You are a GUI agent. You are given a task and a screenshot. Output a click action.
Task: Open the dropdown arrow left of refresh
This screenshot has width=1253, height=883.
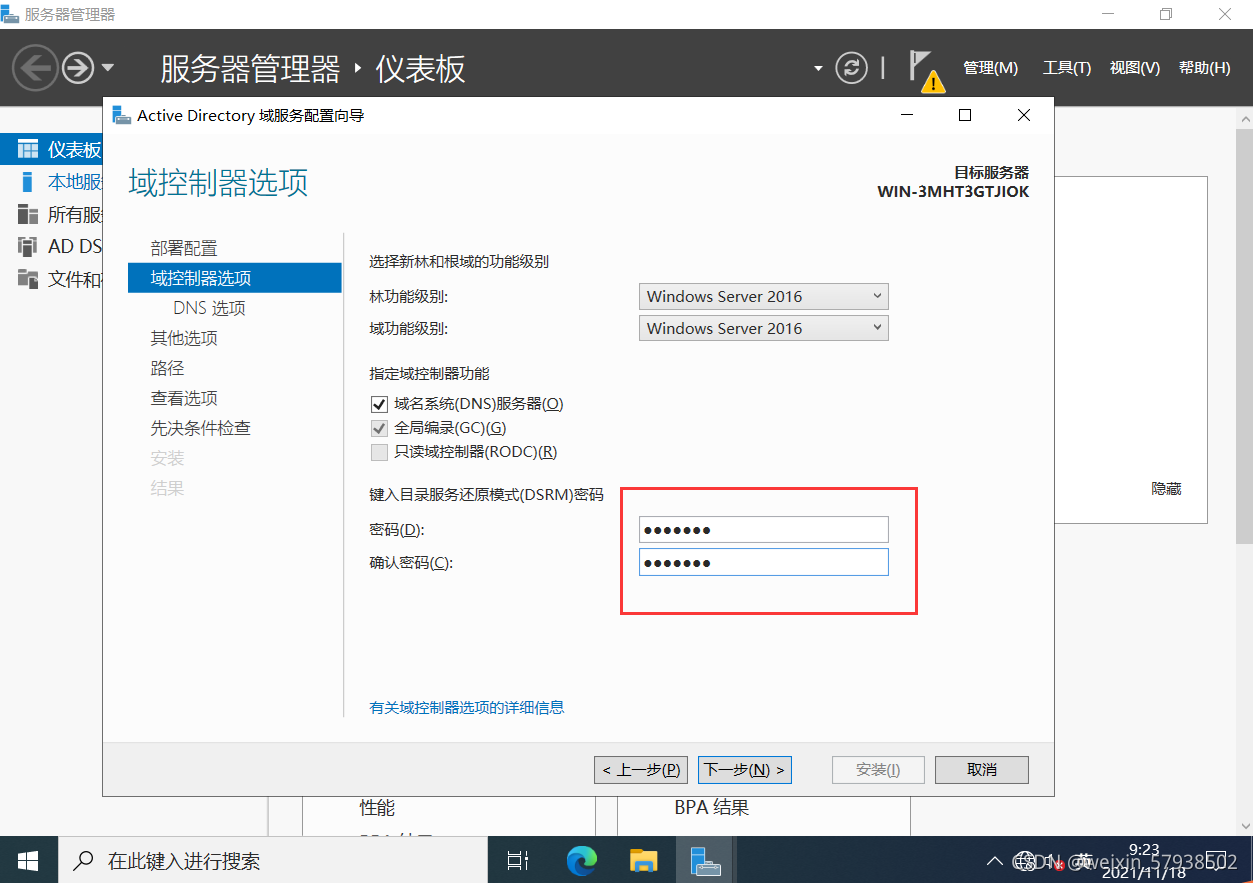tap(818, 69)
